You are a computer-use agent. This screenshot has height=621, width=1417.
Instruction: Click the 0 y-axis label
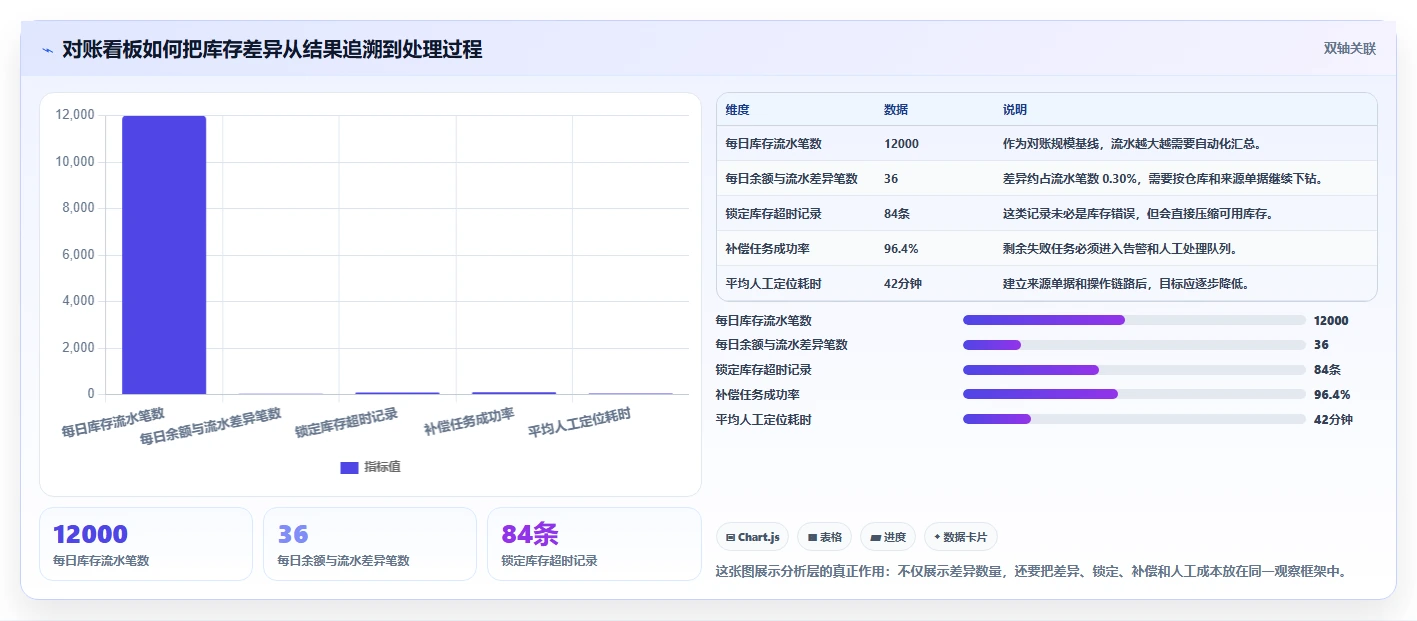point(91,394)
